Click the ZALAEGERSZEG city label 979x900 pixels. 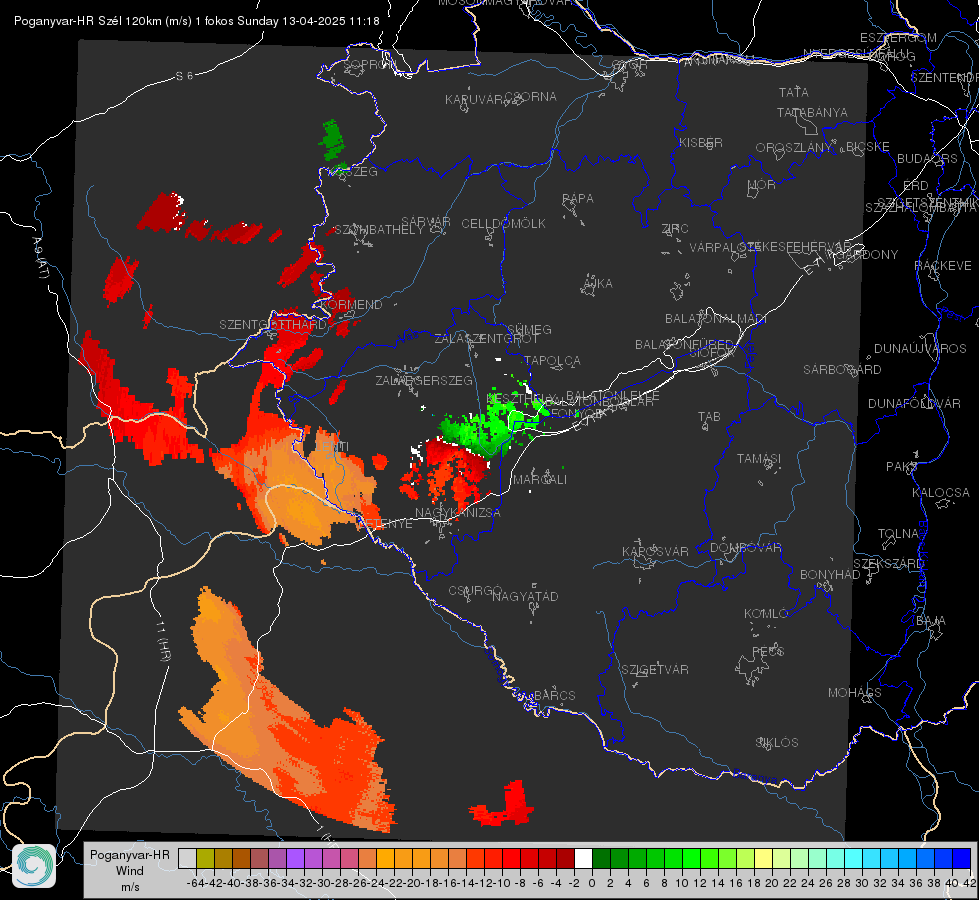point(424,380)
